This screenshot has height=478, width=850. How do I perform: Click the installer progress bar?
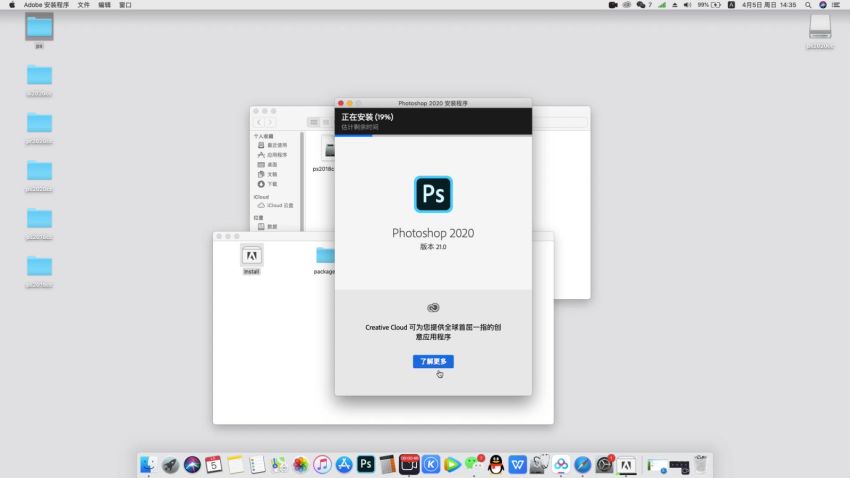coord(433,135)
